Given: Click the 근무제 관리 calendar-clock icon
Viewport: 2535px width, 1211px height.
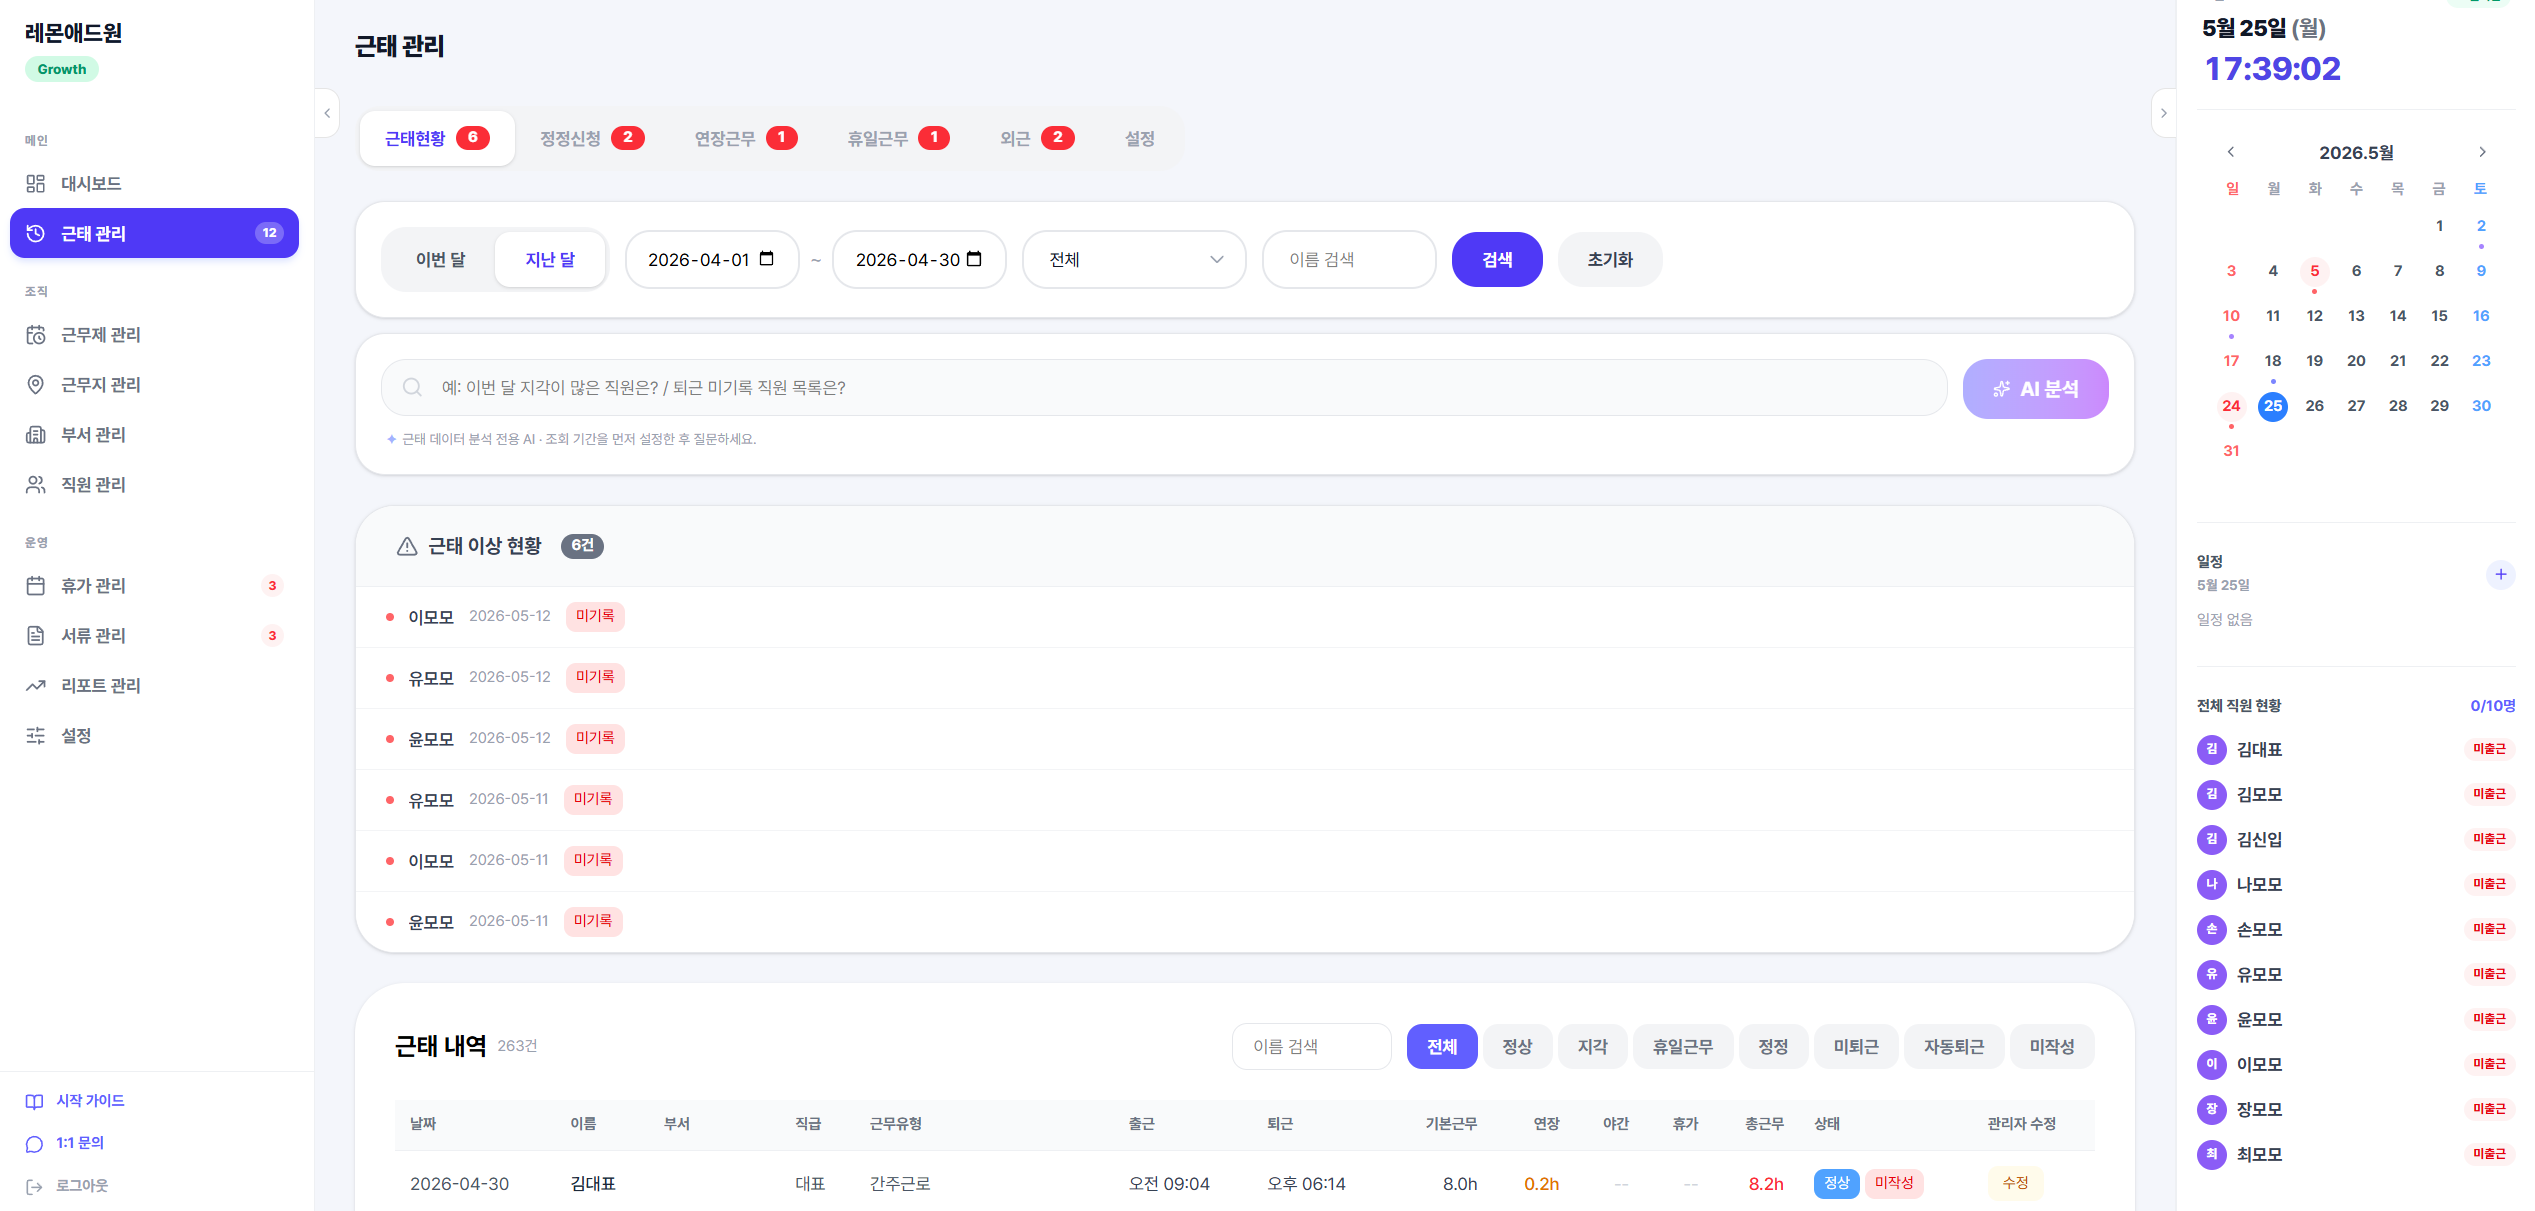Looking at the screenshot, I should coord(36,335).
